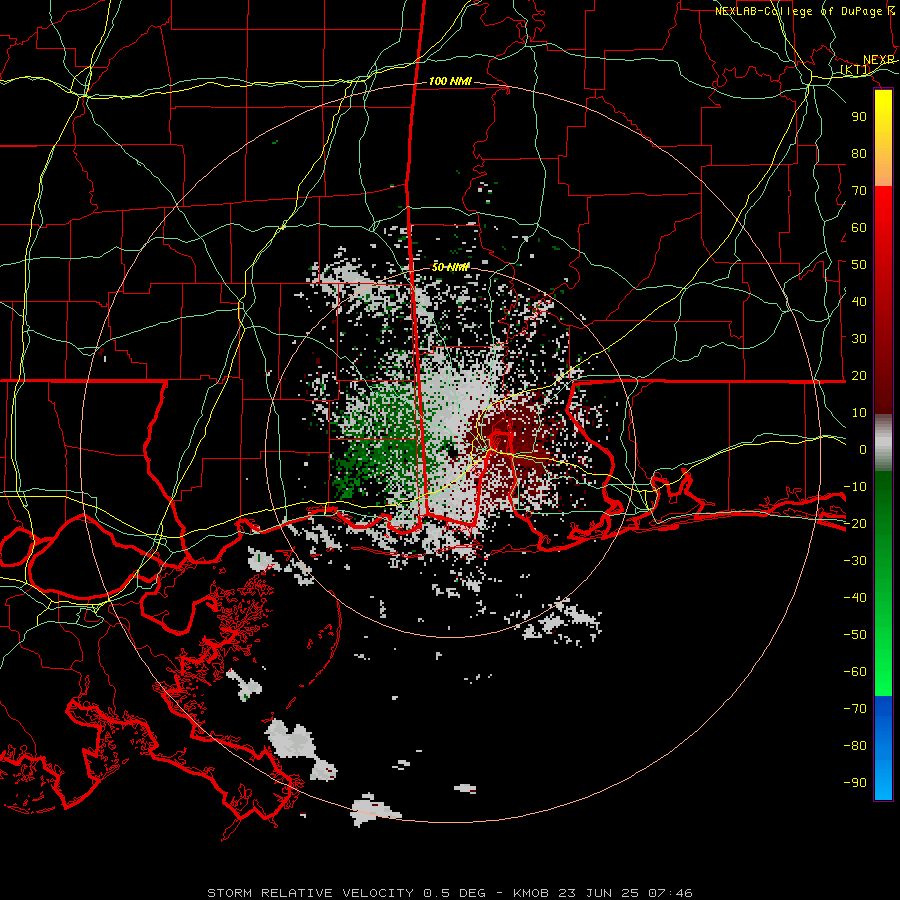Click the 60 value on the velocity scale
900x900 pixels.
[859, 228]
